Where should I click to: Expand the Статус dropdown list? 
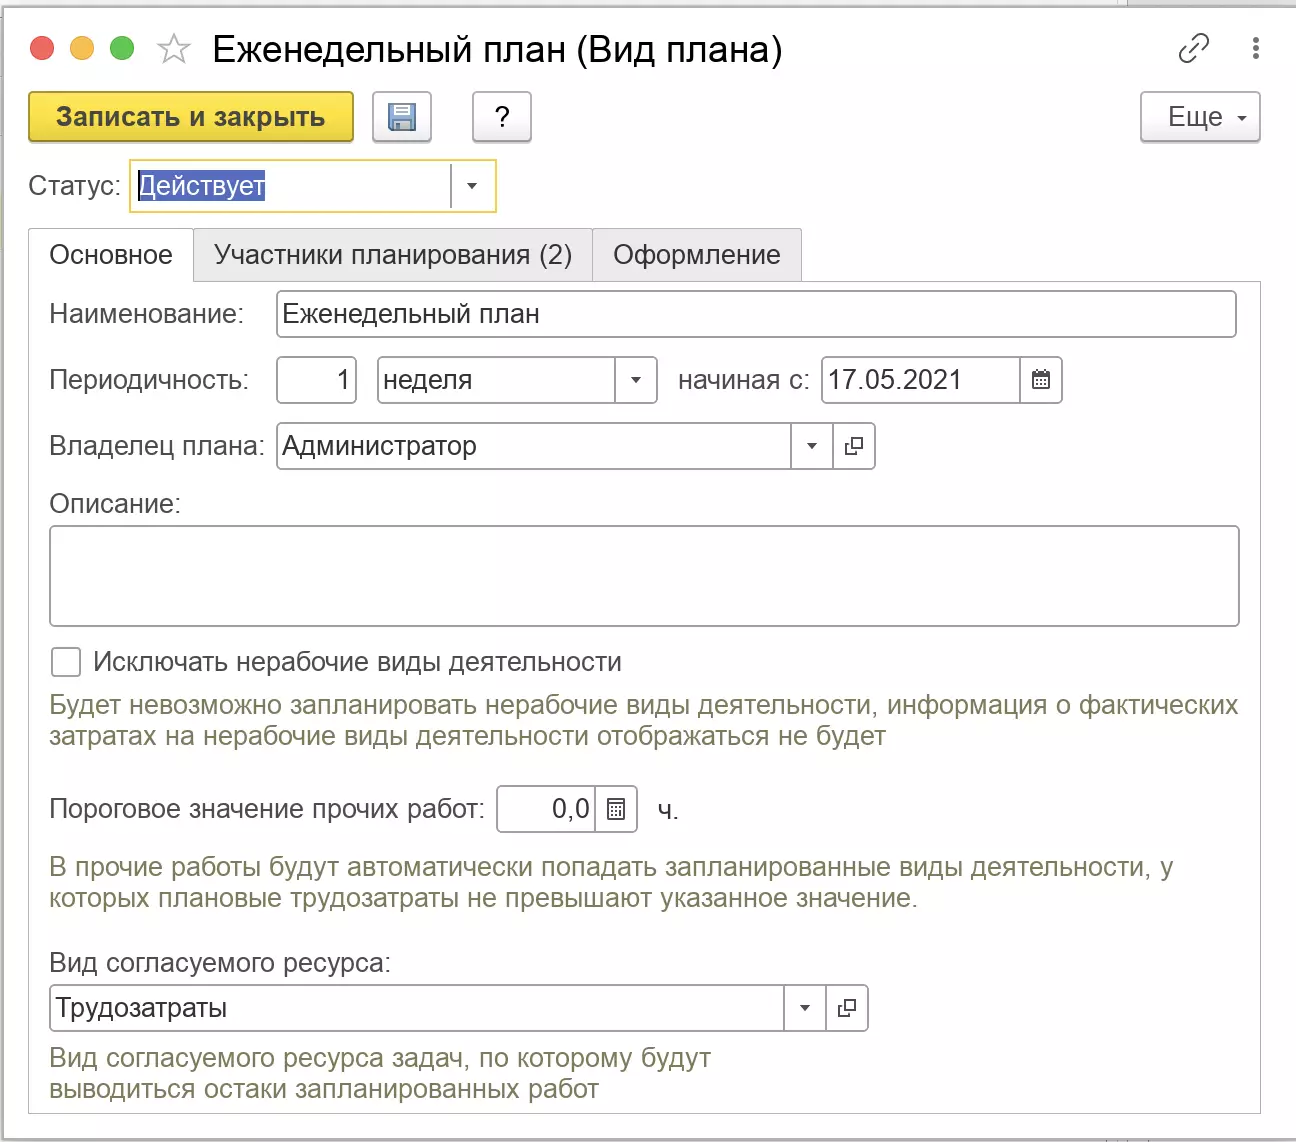click(472, 186)
